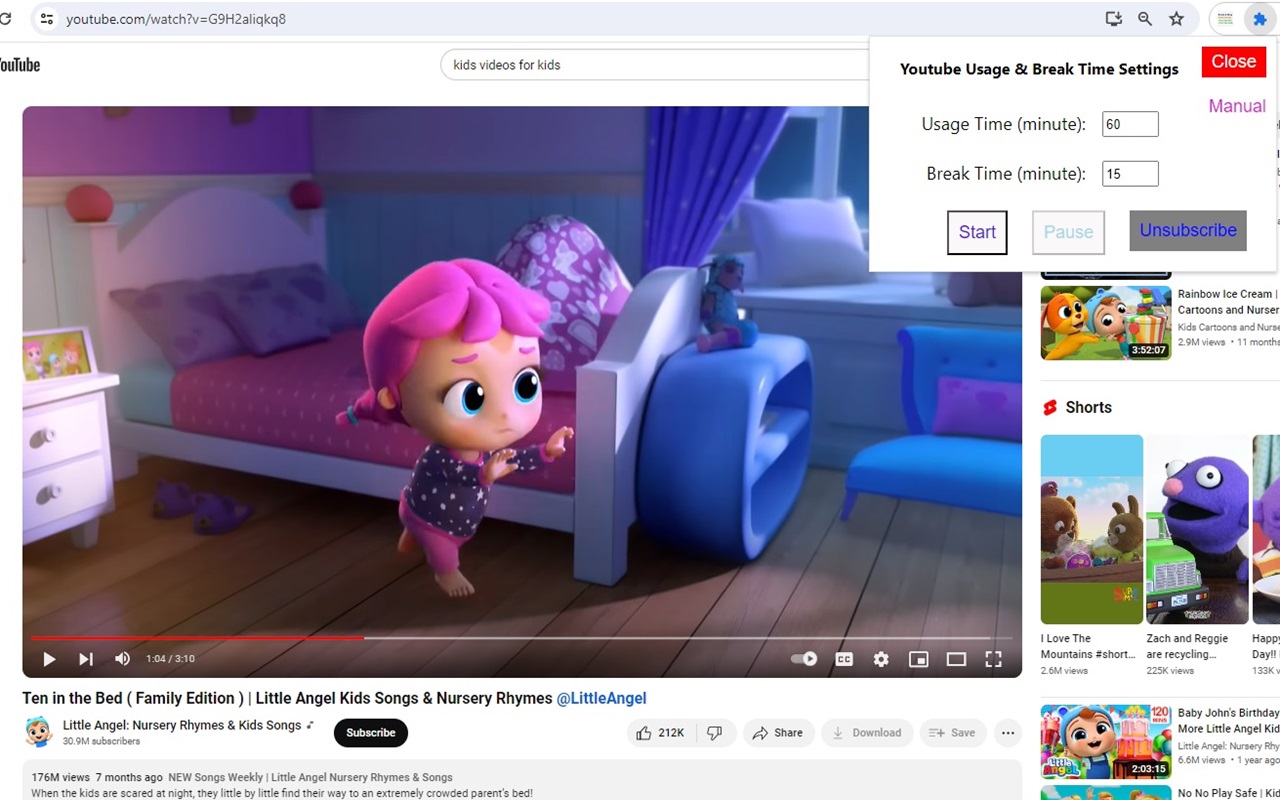The image size is (1280, 800).
Task: Open Zach and Reggie short title
Action: pos(1188,646)
